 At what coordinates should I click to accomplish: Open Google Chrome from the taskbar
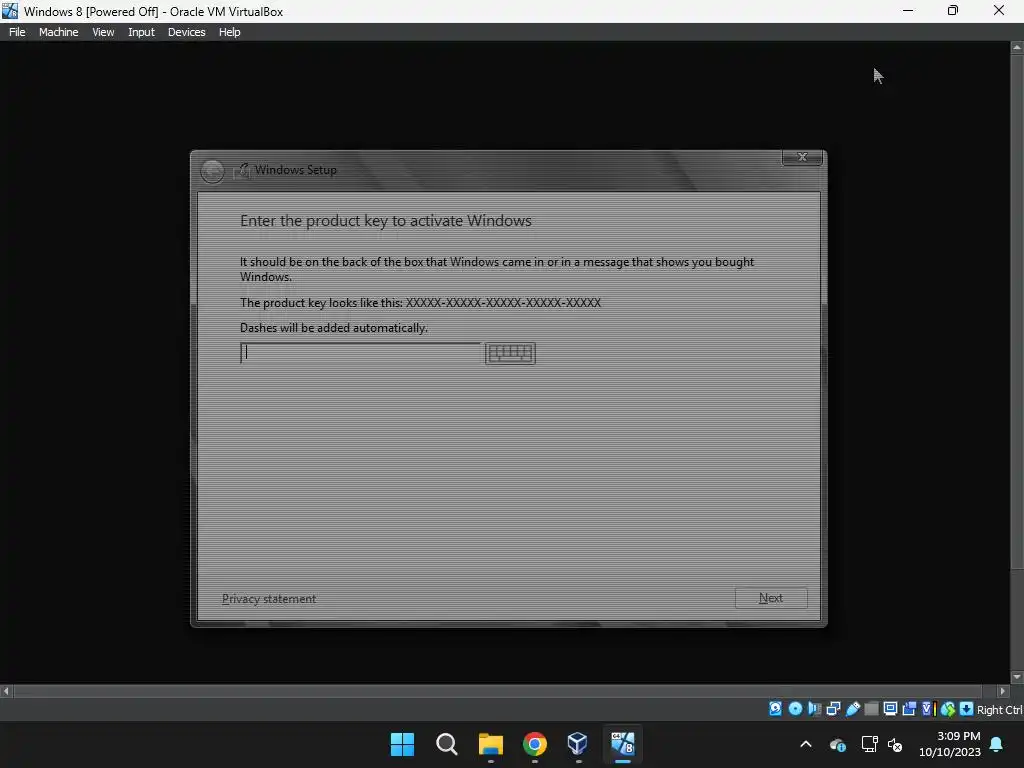point(535,744)
